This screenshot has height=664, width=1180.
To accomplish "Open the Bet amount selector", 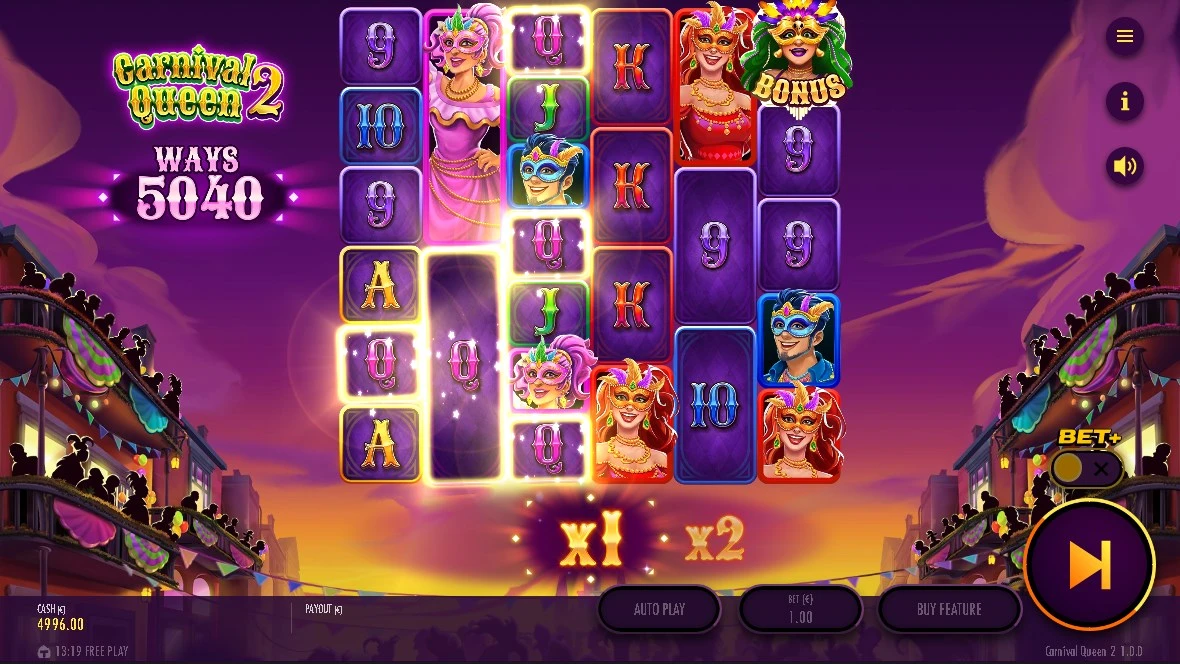I will coord(800,609).
